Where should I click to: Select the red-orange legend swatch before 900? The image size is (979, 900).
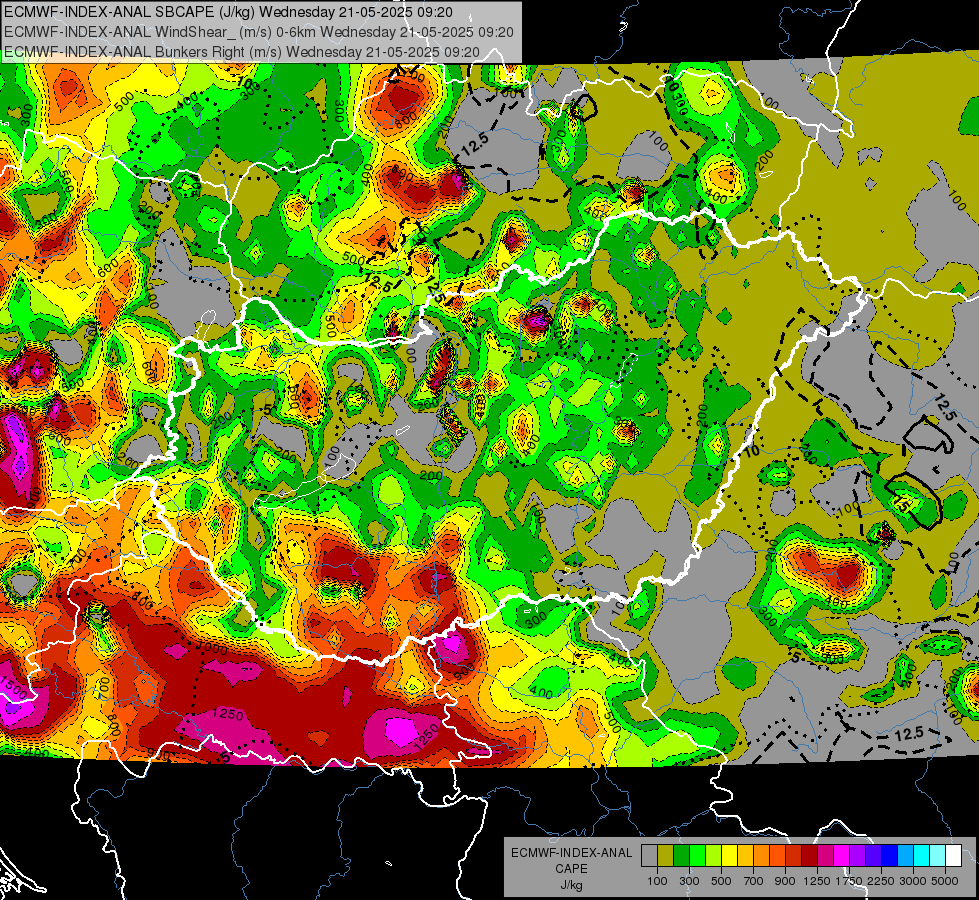pos(777,856)
